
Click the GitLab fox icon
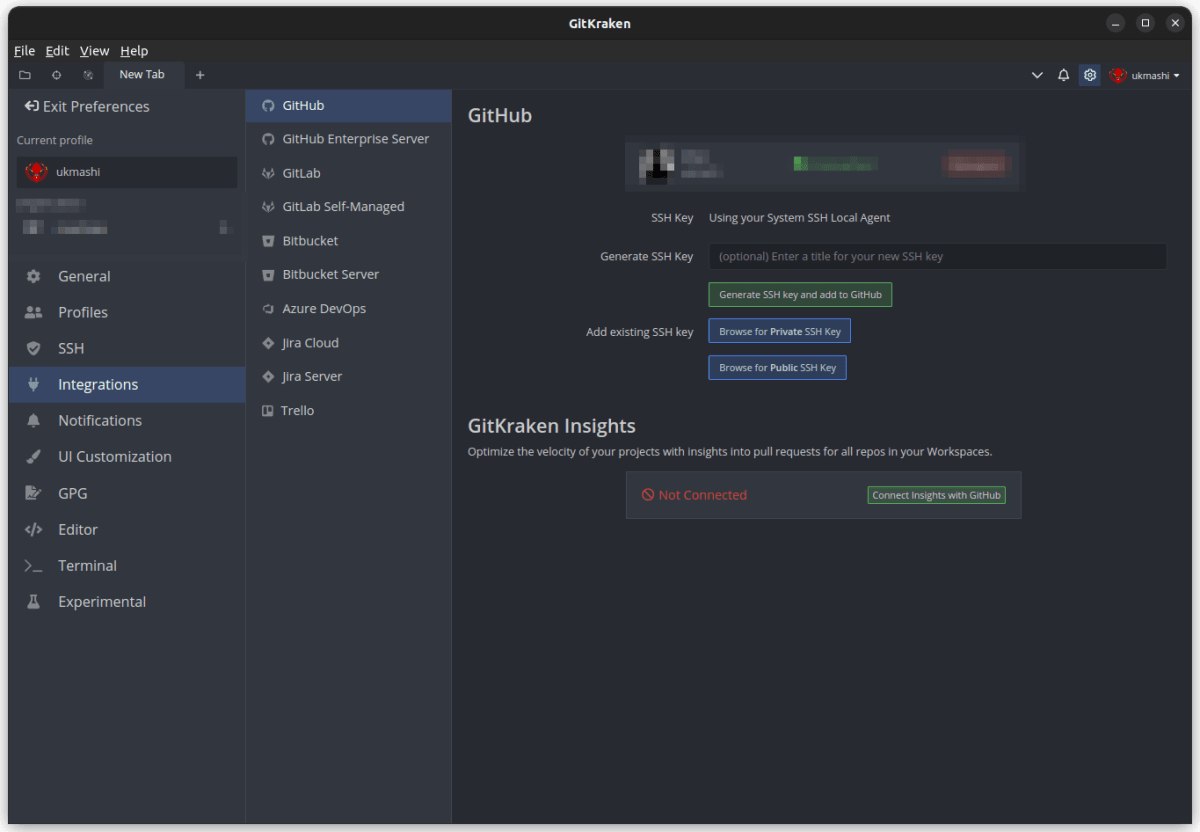point(268,173)
